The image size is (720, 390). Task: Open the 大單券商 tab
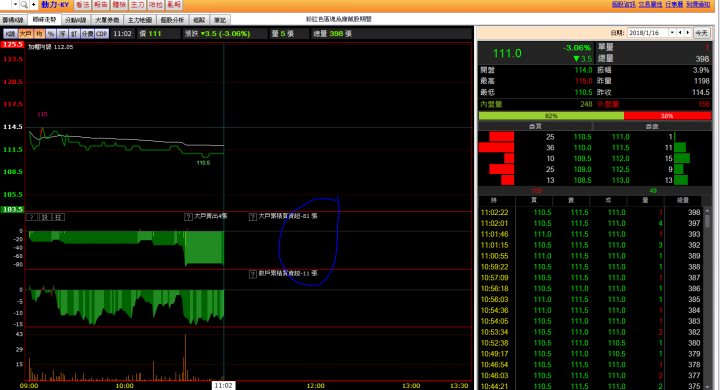107,20
